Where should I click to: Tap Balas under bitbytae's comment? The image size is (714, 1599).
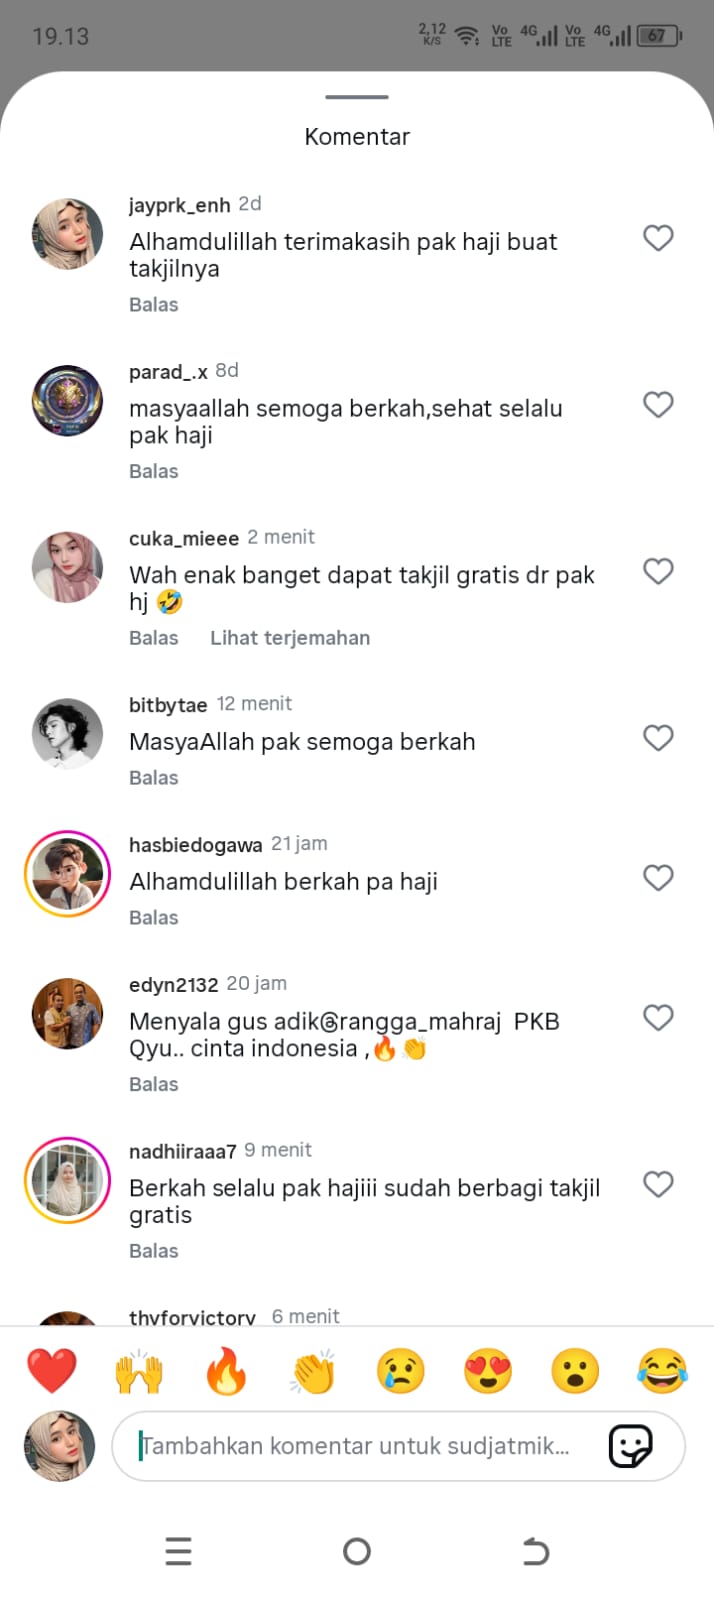click(154, 778)
